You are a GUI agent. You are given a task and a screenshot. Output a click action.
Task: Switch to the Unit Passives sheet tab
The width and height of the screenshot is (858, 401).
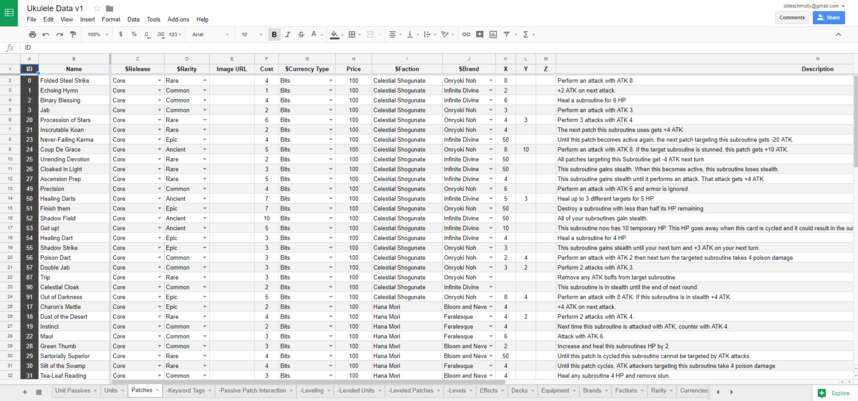point(76,391)
